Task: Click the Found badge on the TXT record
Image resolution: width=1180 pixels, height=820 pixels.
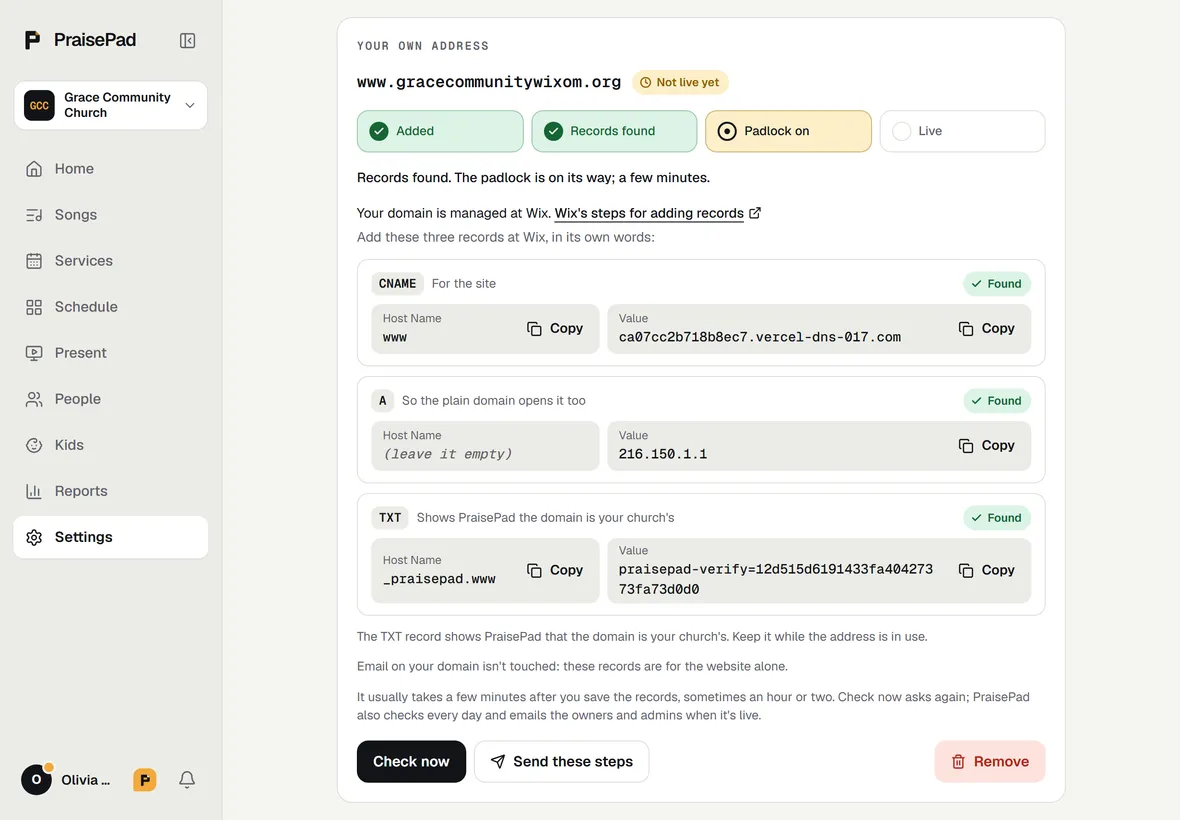Action: click(x=996, y=518)
